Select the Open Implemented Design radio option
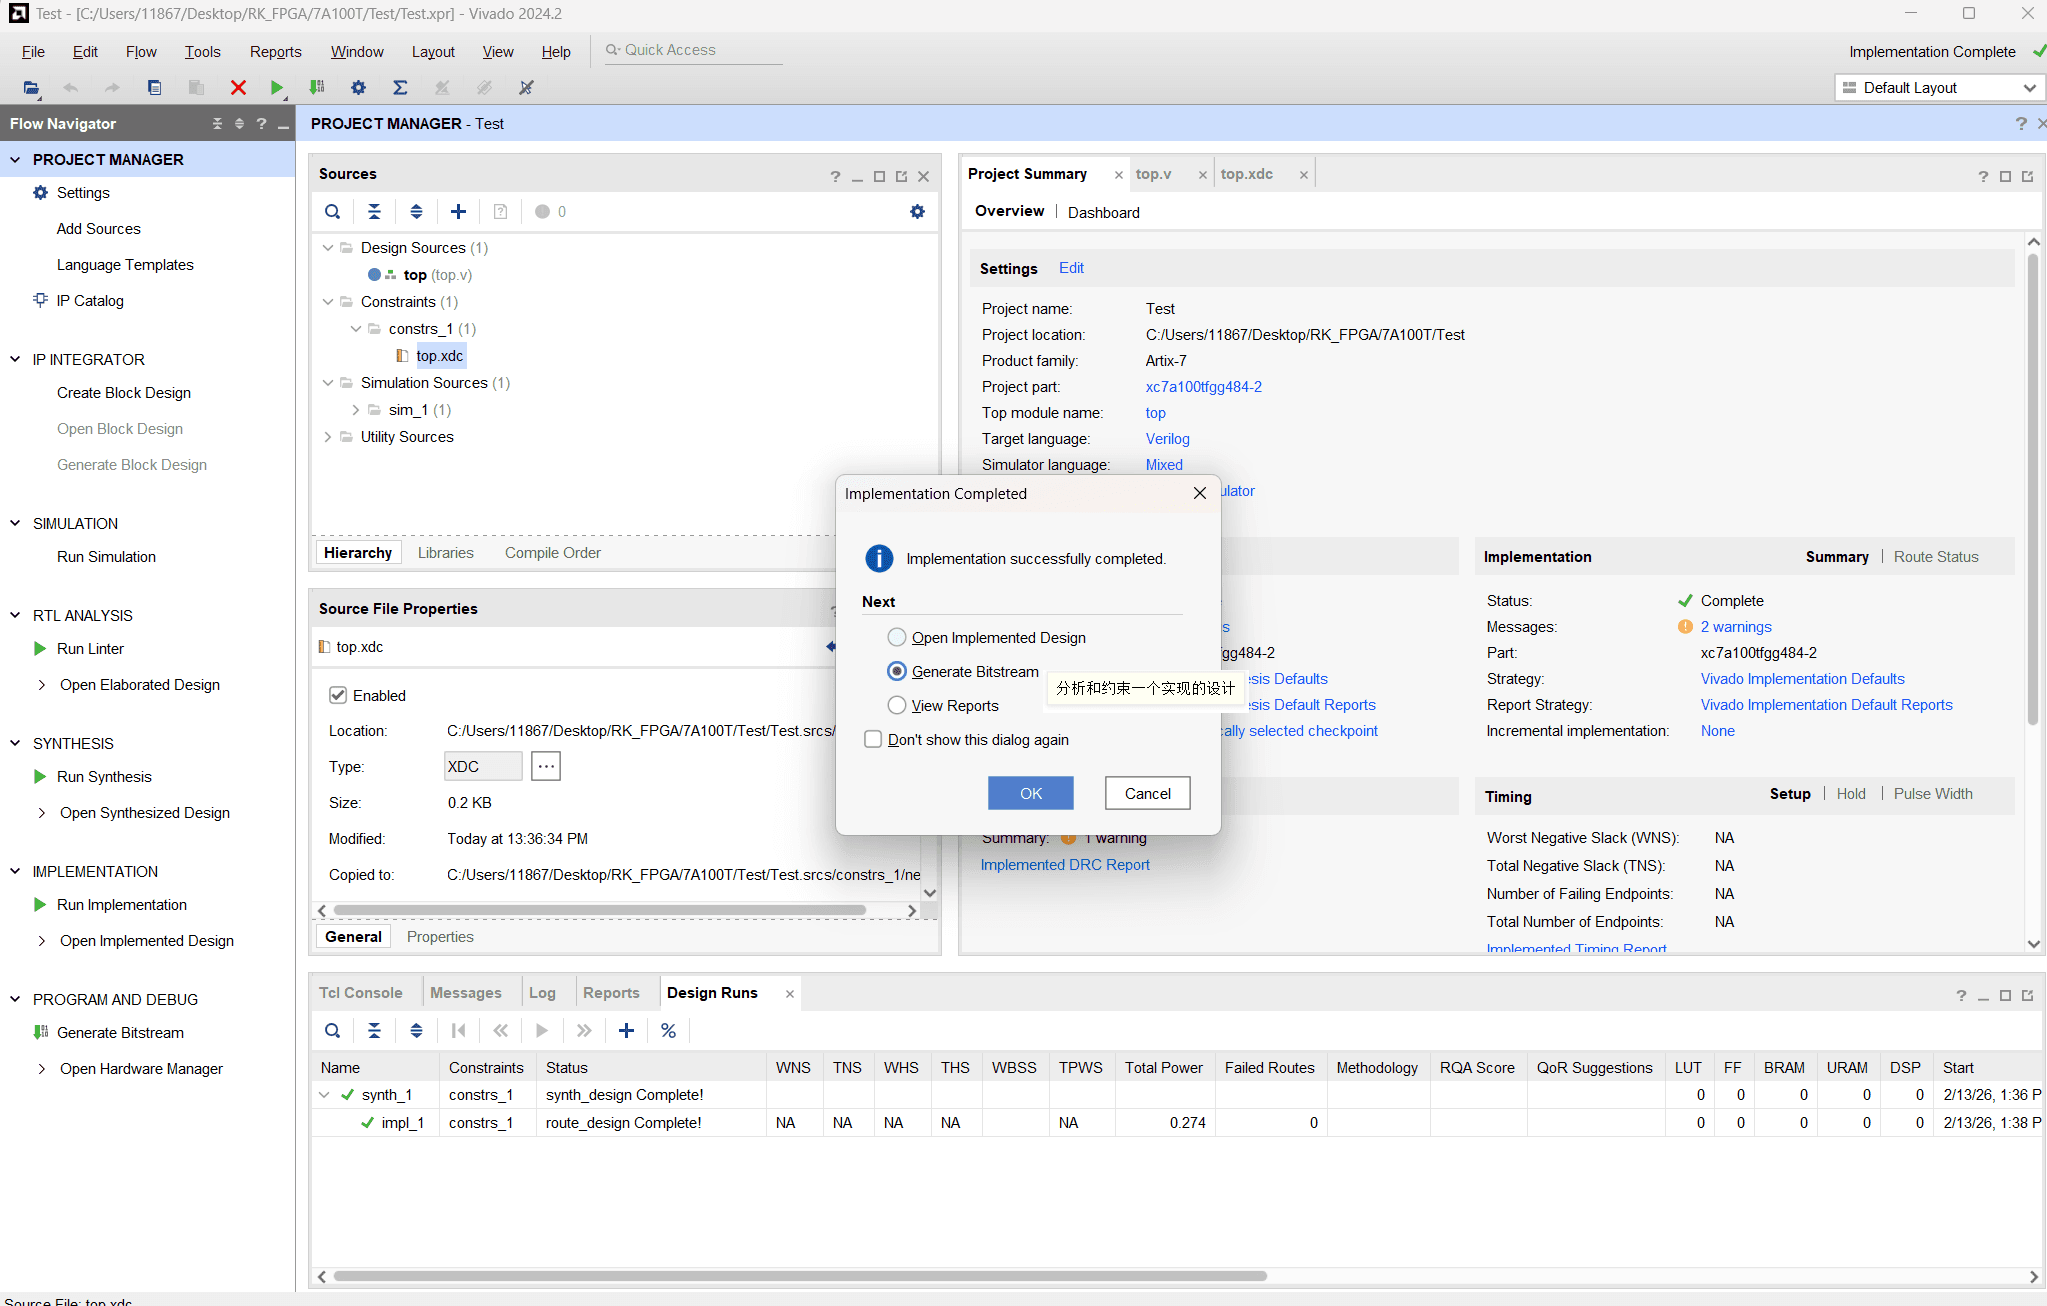Screen dimensions: 2047x1306 897,638
